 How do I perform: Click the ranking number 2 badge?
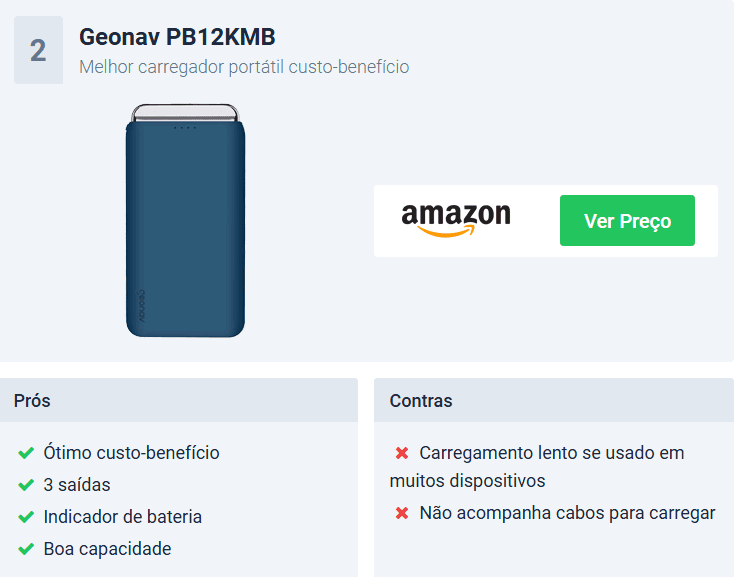[x=38, y=50]
